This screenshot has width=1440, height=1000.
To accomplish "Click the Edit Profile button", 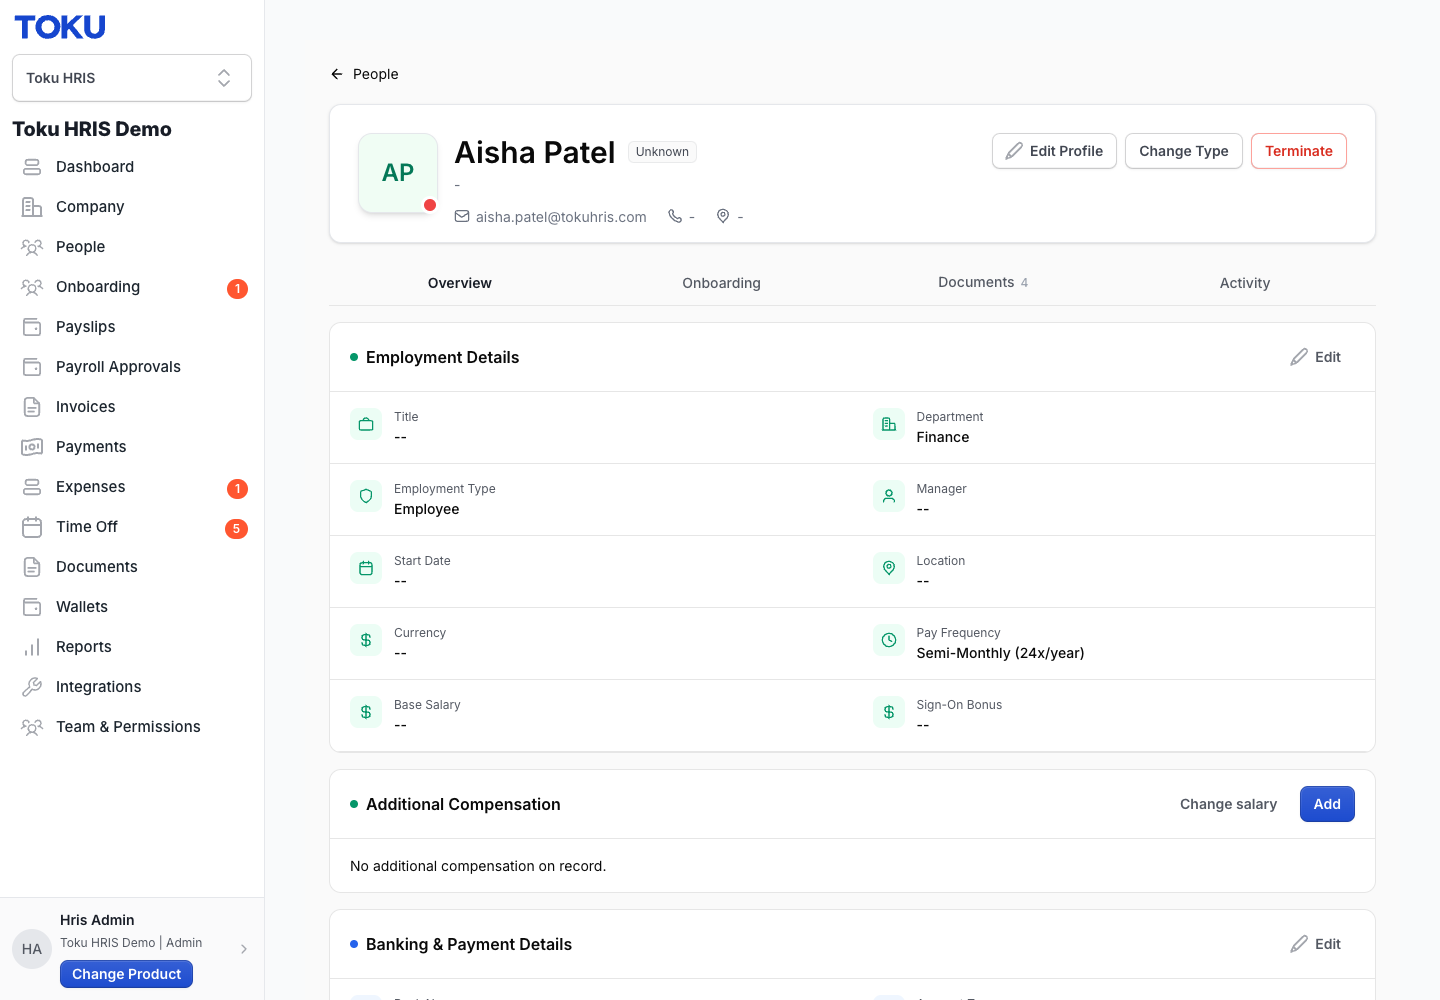I will (x=1054, y=151).
